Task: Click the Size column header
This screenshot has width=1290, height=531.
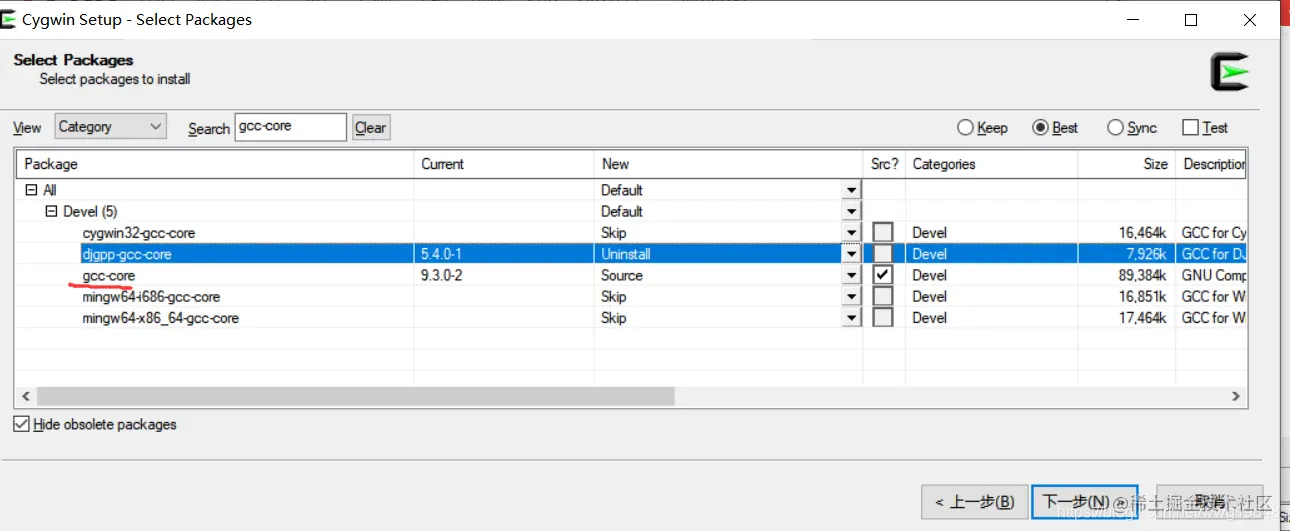Action: tap(1127, 164)
